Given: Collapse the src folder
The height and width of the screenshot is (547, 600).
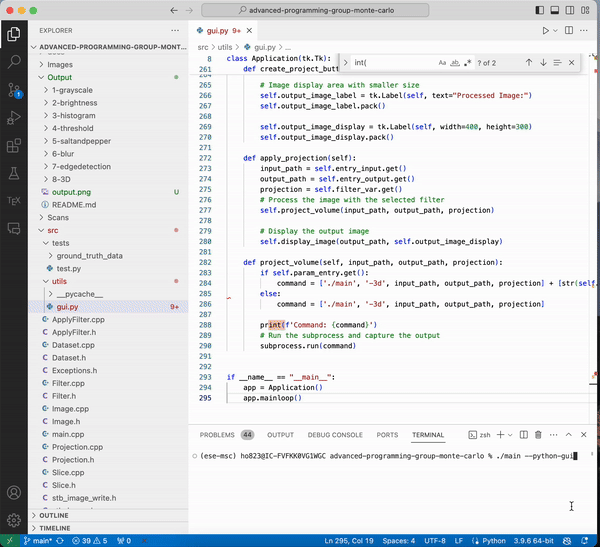Looking at the screenshot, I should tap(53, 230).
